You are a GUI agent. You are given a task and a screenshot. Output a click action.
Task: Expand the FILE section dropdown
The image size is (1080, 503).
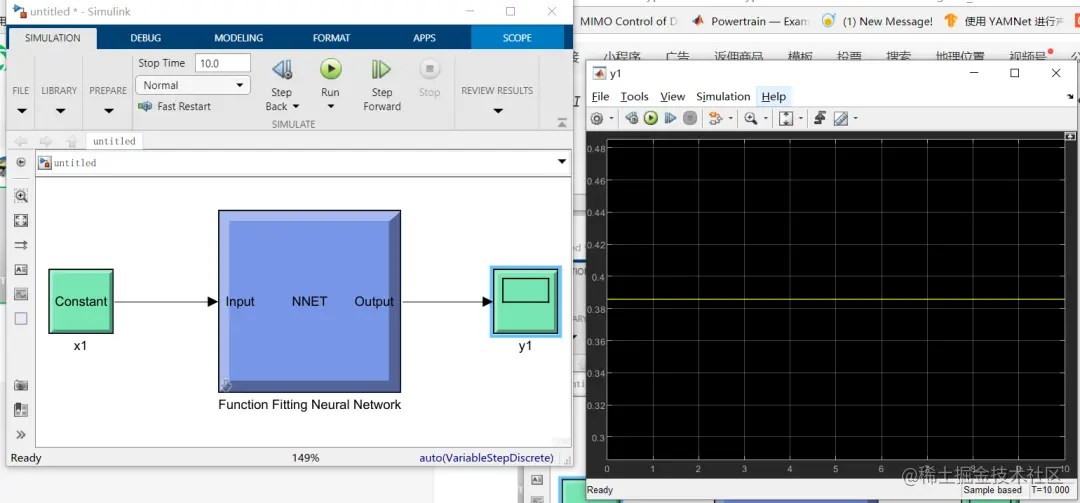21,111
